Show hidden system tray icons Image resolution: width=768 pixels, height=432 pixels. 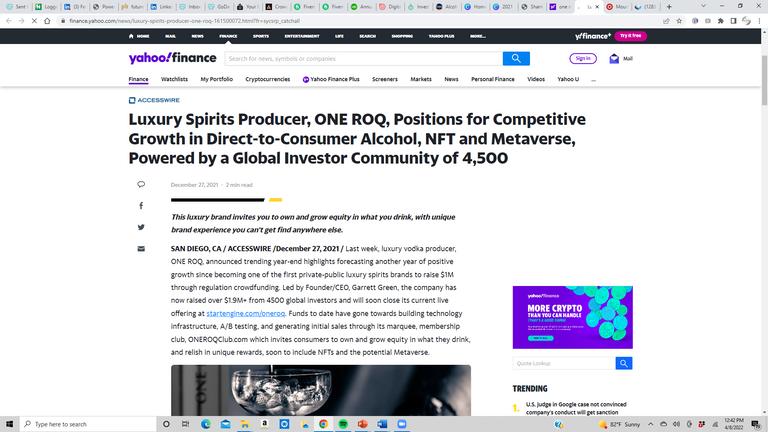[650, 424]
